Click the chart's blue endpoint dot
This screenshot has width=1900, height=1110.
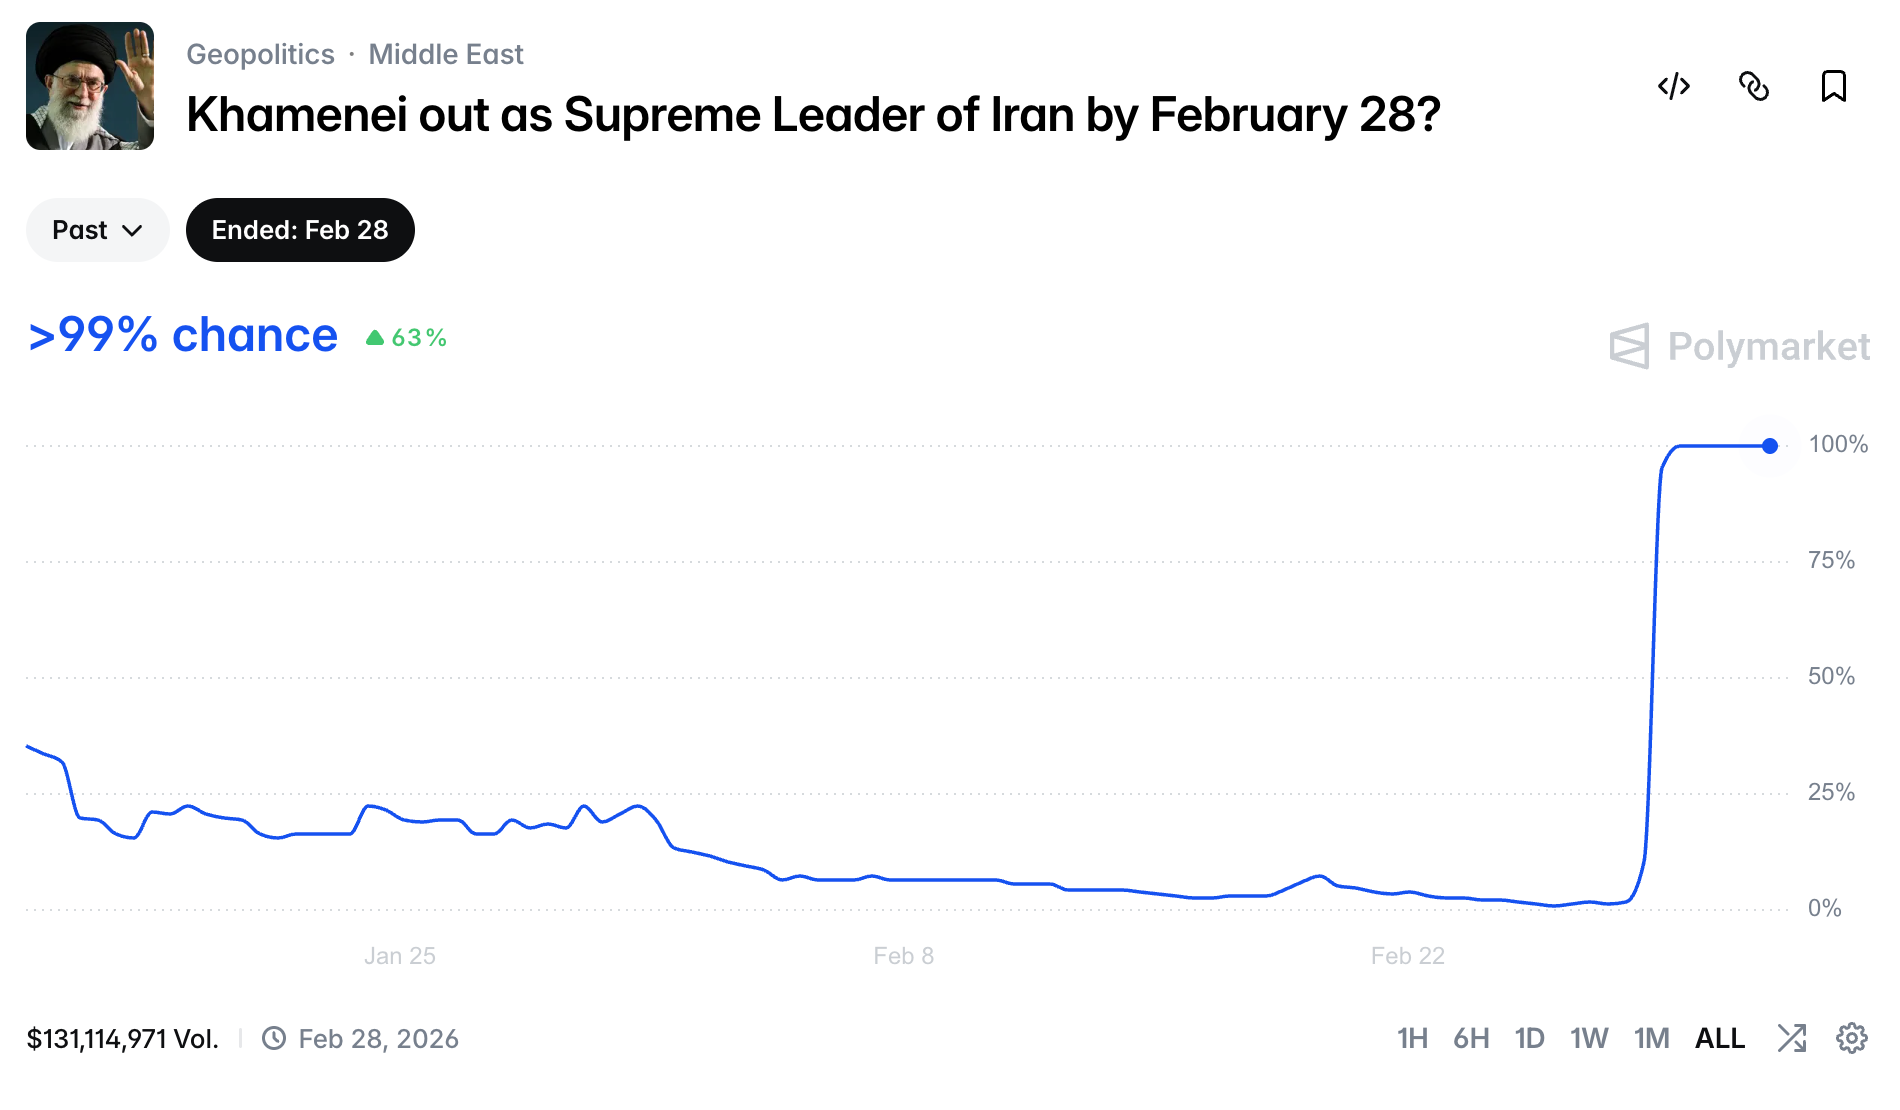coord(1770,446)
